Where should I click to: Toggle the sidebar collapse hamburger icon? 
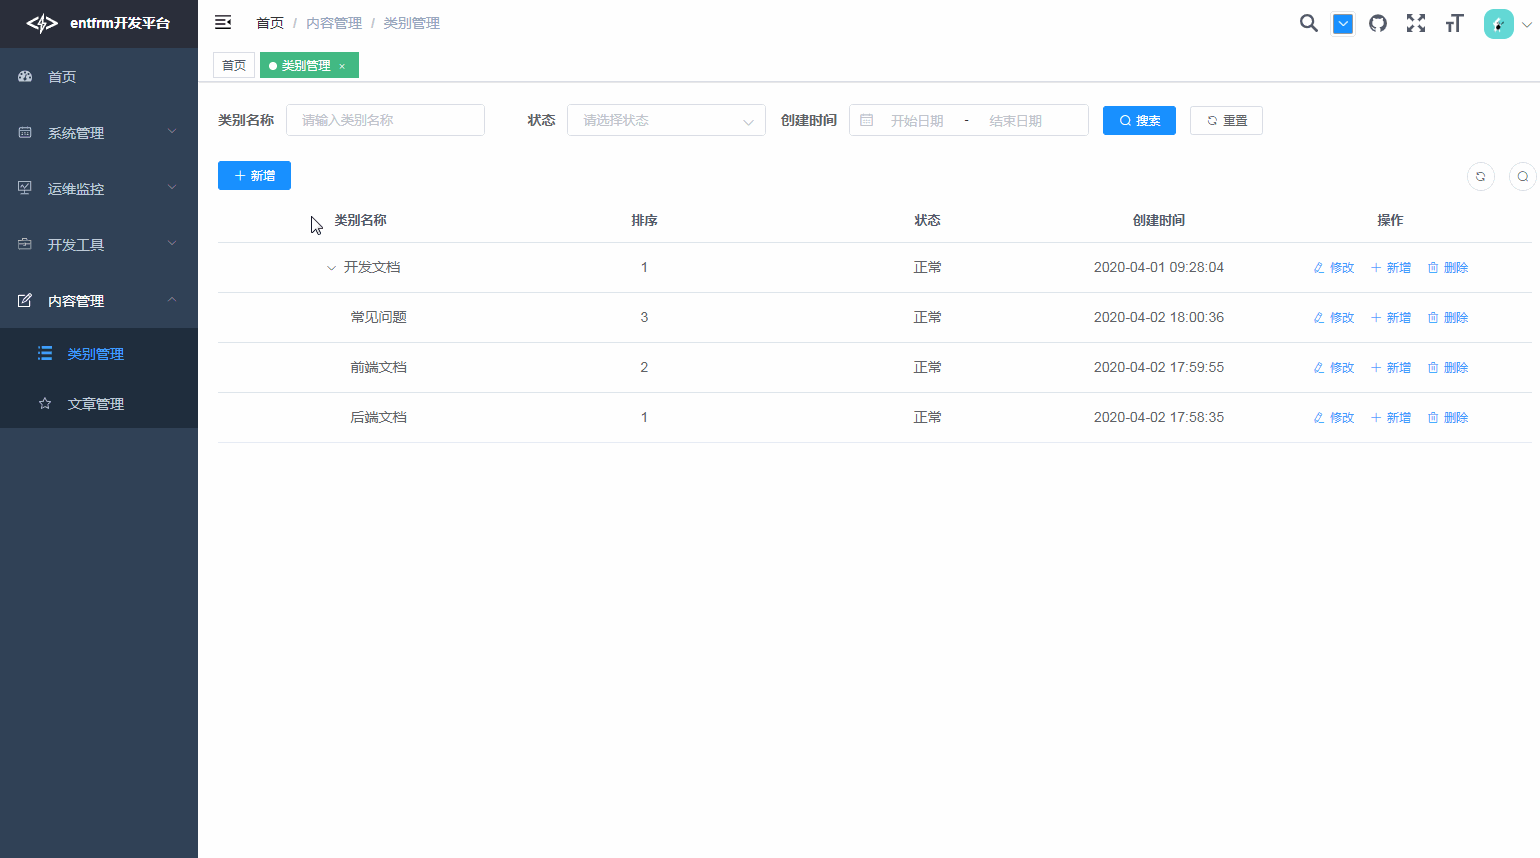[223, 23]
